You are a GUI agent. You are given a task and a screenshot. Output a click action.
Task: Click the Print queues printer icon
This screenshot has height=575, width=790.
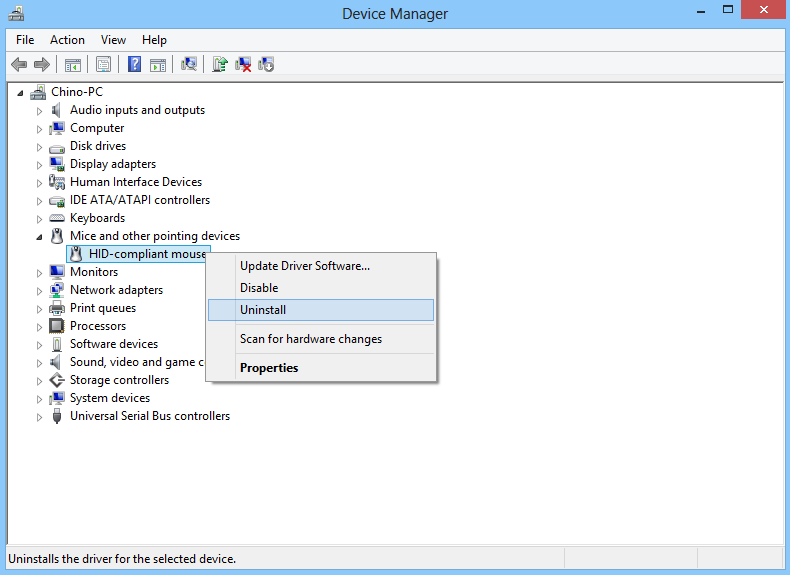[57, 308]
